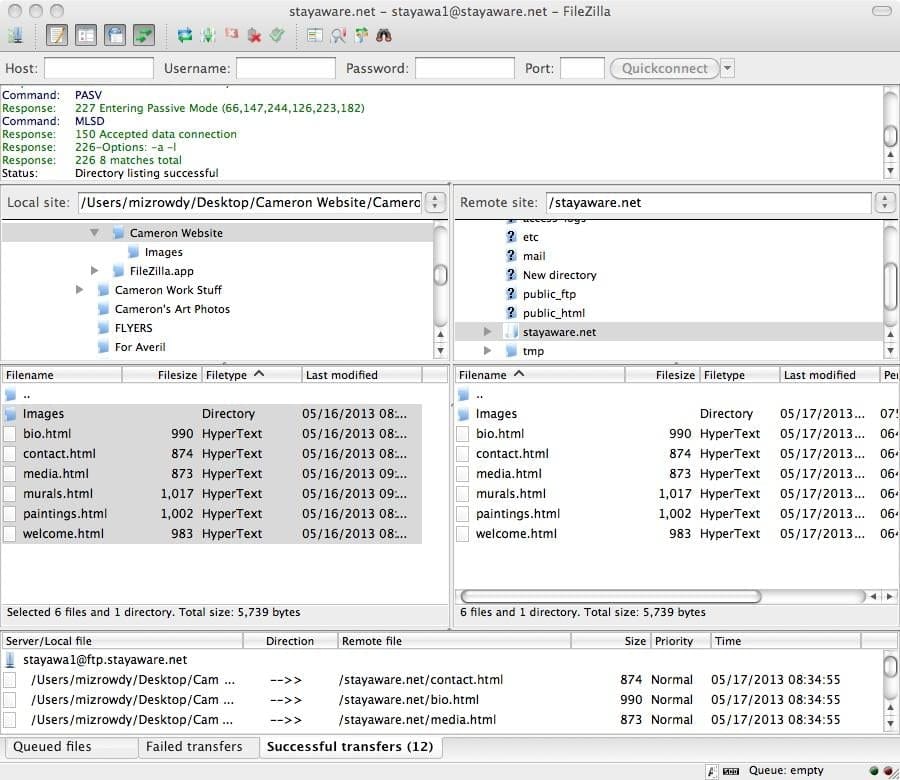The width and height of the screenshot is (900, 780).
Task: Switch to the Failed transfers tab
Action: click(x=194, y=747)
